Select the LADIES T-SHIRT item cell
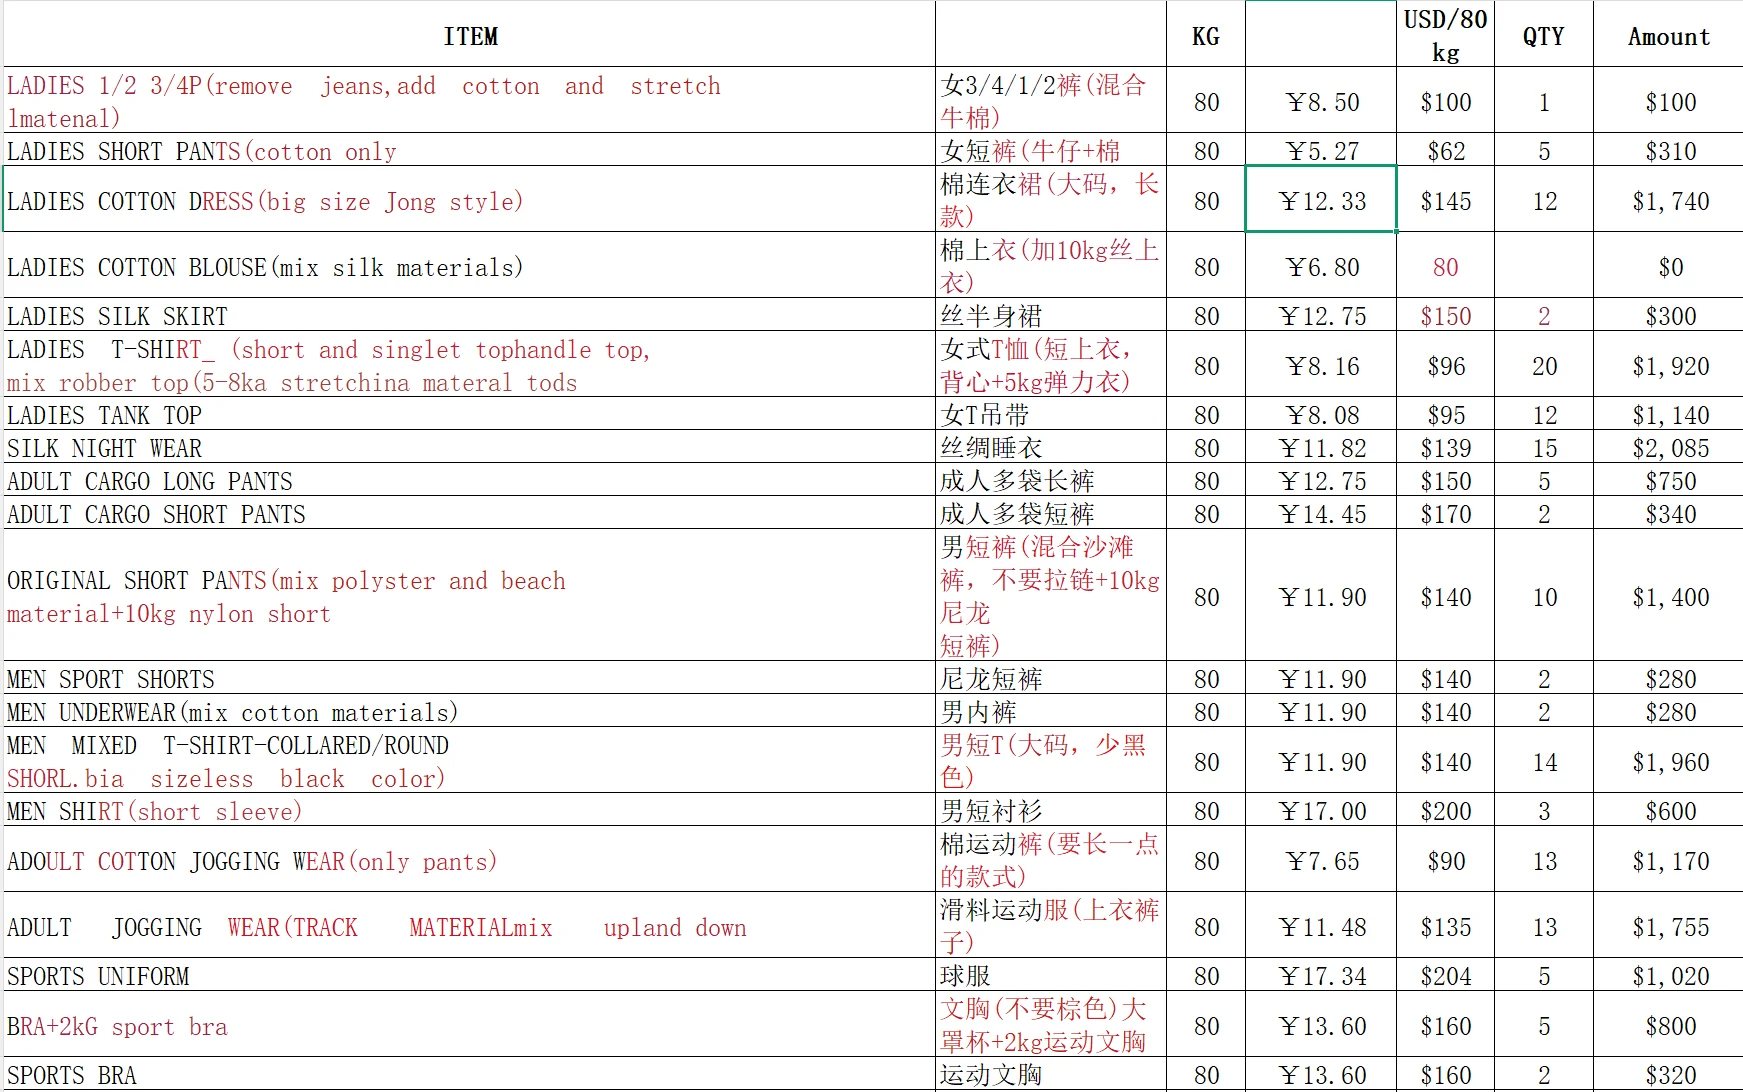1743x1092 pixels. tap(469, 365)
